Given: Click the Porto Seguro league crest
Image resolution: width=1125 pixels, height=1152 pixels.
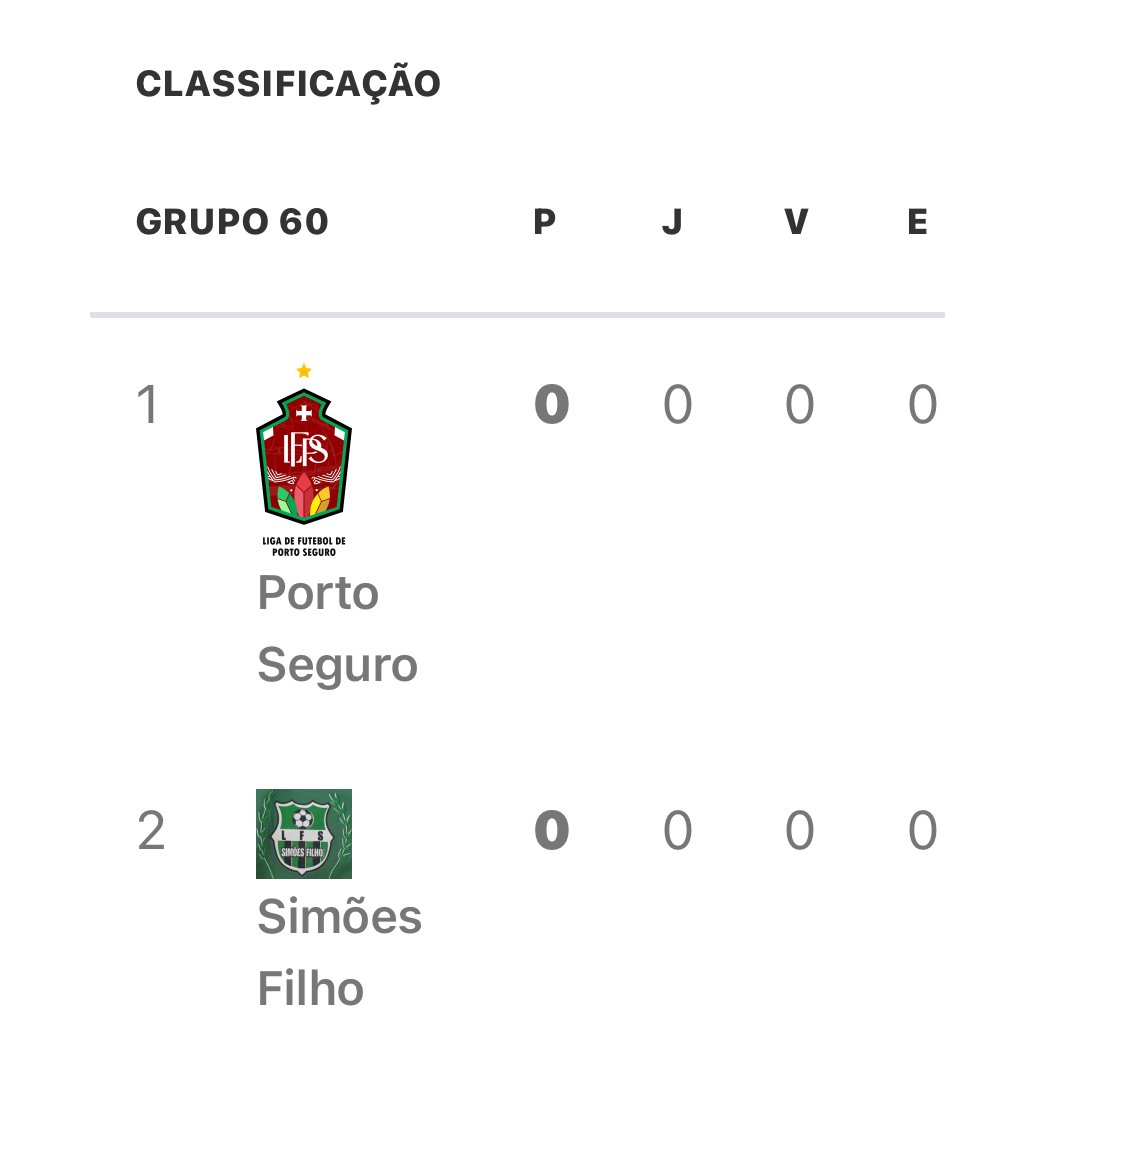Looking at the screenshot, I should 303,461.
